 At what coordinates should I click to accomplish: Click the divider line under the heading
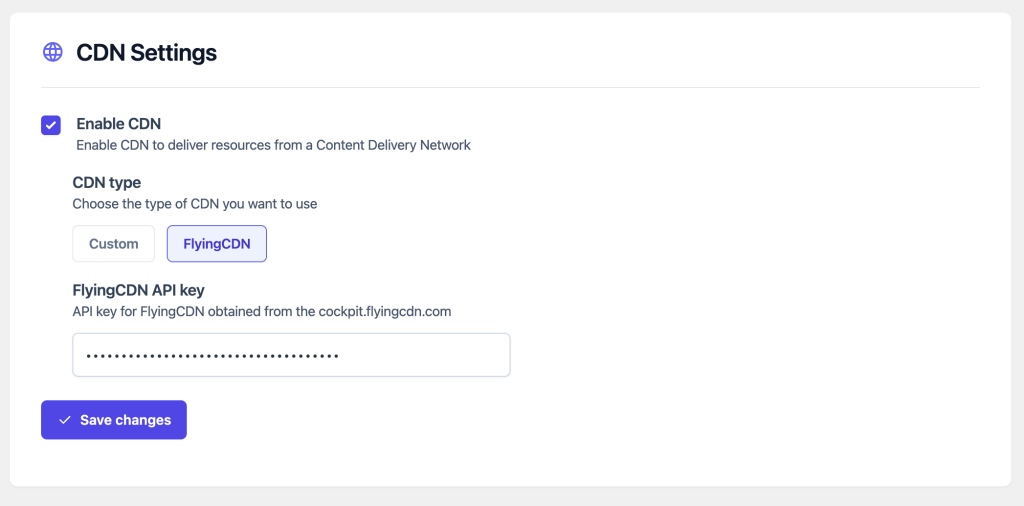click(x=510, y=88)
